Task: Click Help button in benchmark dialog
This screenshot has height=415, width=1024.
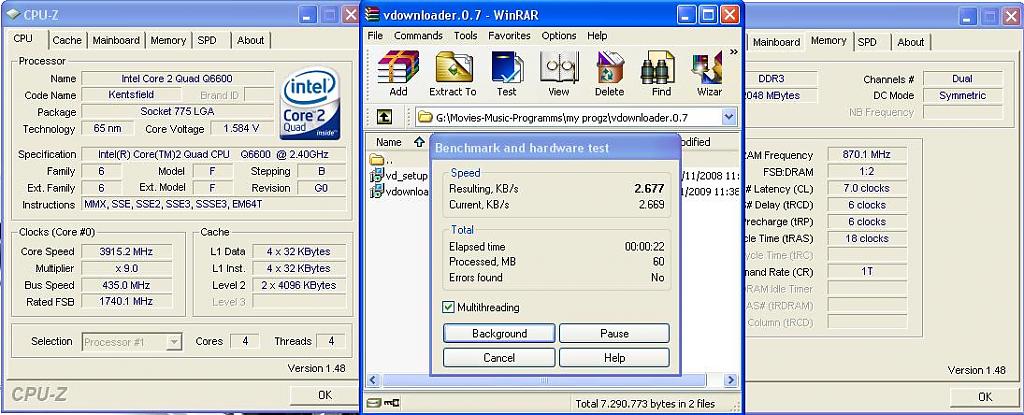Action: point(614,357)
